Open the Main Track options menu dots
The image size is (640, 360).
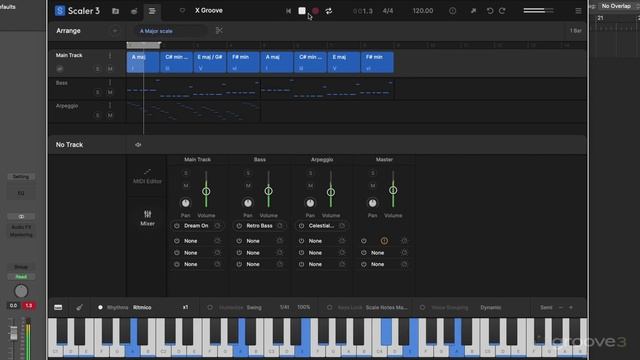pos(110,55)
